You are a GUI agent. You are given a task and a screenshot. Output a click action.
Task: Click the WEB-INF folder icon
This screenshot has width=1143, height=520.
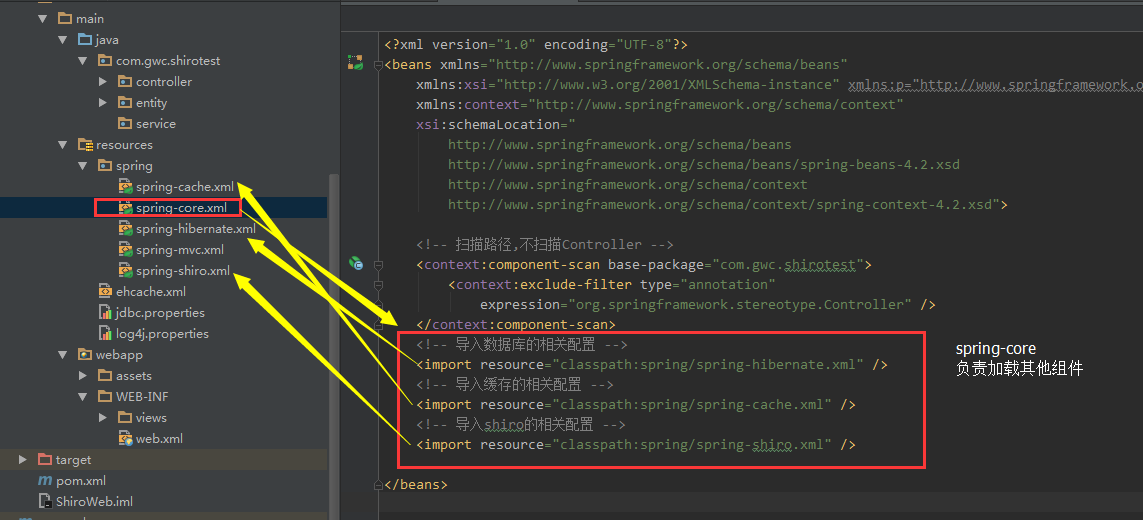click(105, 397)
